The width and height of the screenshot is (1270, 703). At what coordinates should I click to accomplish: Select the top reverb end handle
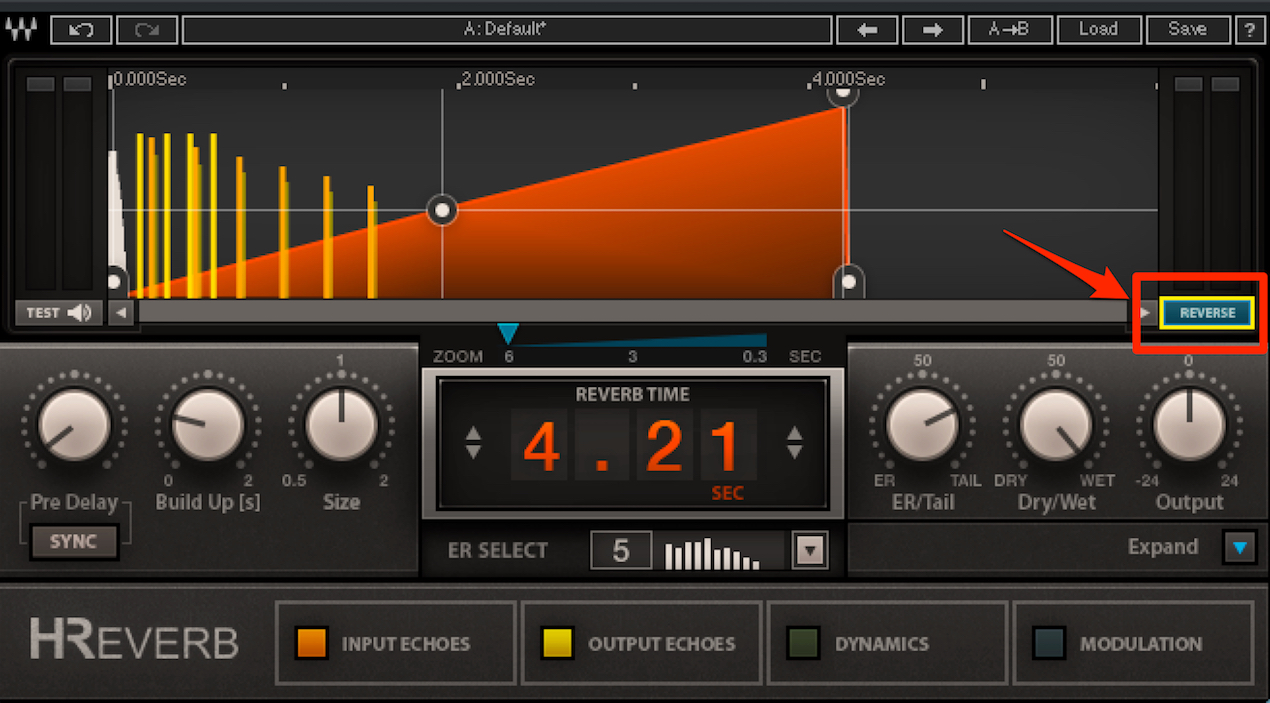click(844, 94)
